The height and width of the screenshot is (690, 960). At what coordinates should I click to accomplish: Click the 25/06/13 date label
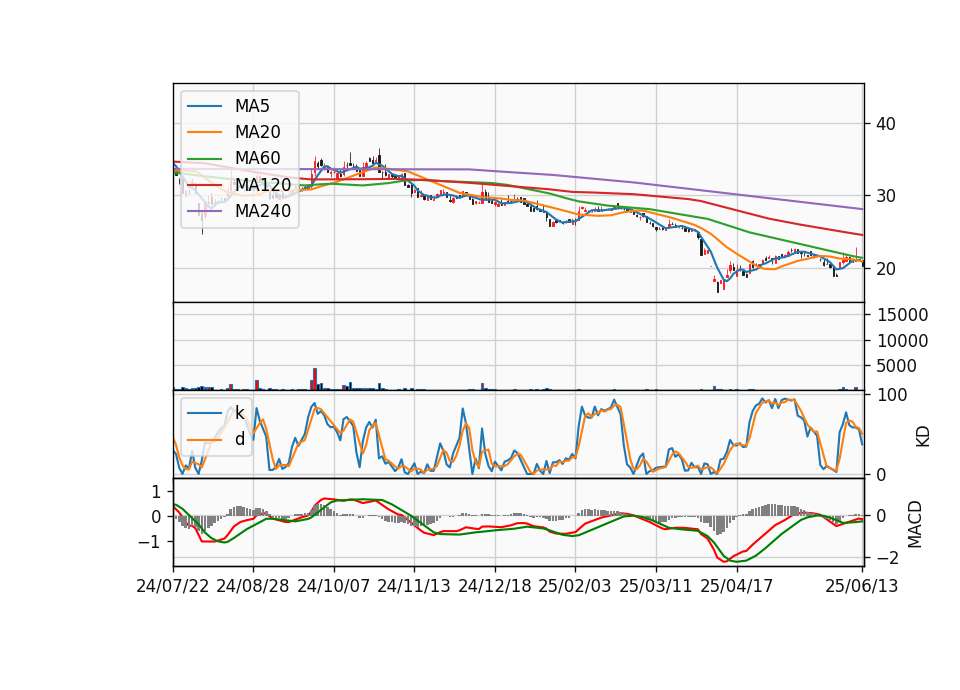(861, 586)
